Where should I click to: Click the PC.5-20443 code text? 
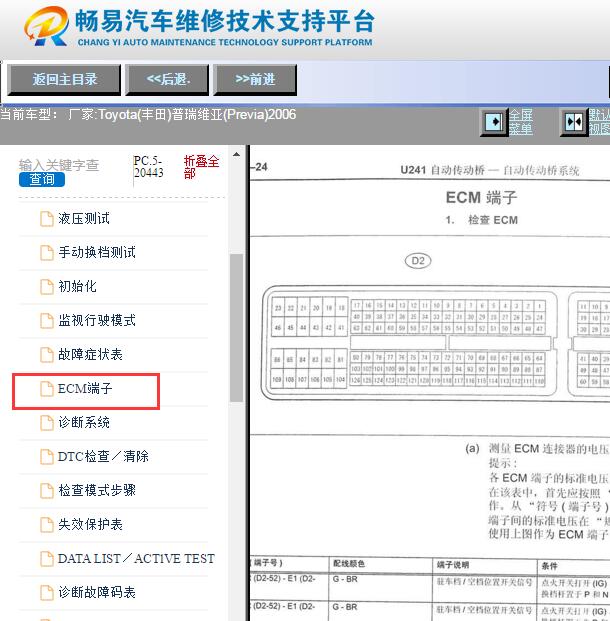pos(149,167)
